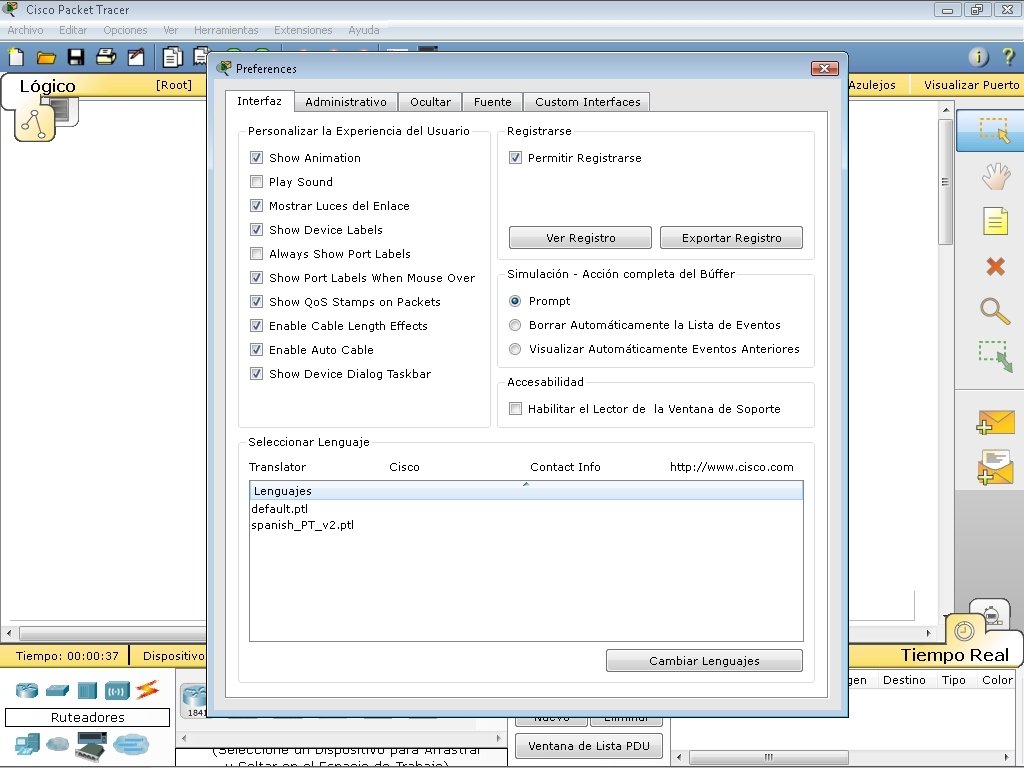Screen dimensions: 1024x768
Task: Select default.ptl language file
Action: [x=280, y=509]
